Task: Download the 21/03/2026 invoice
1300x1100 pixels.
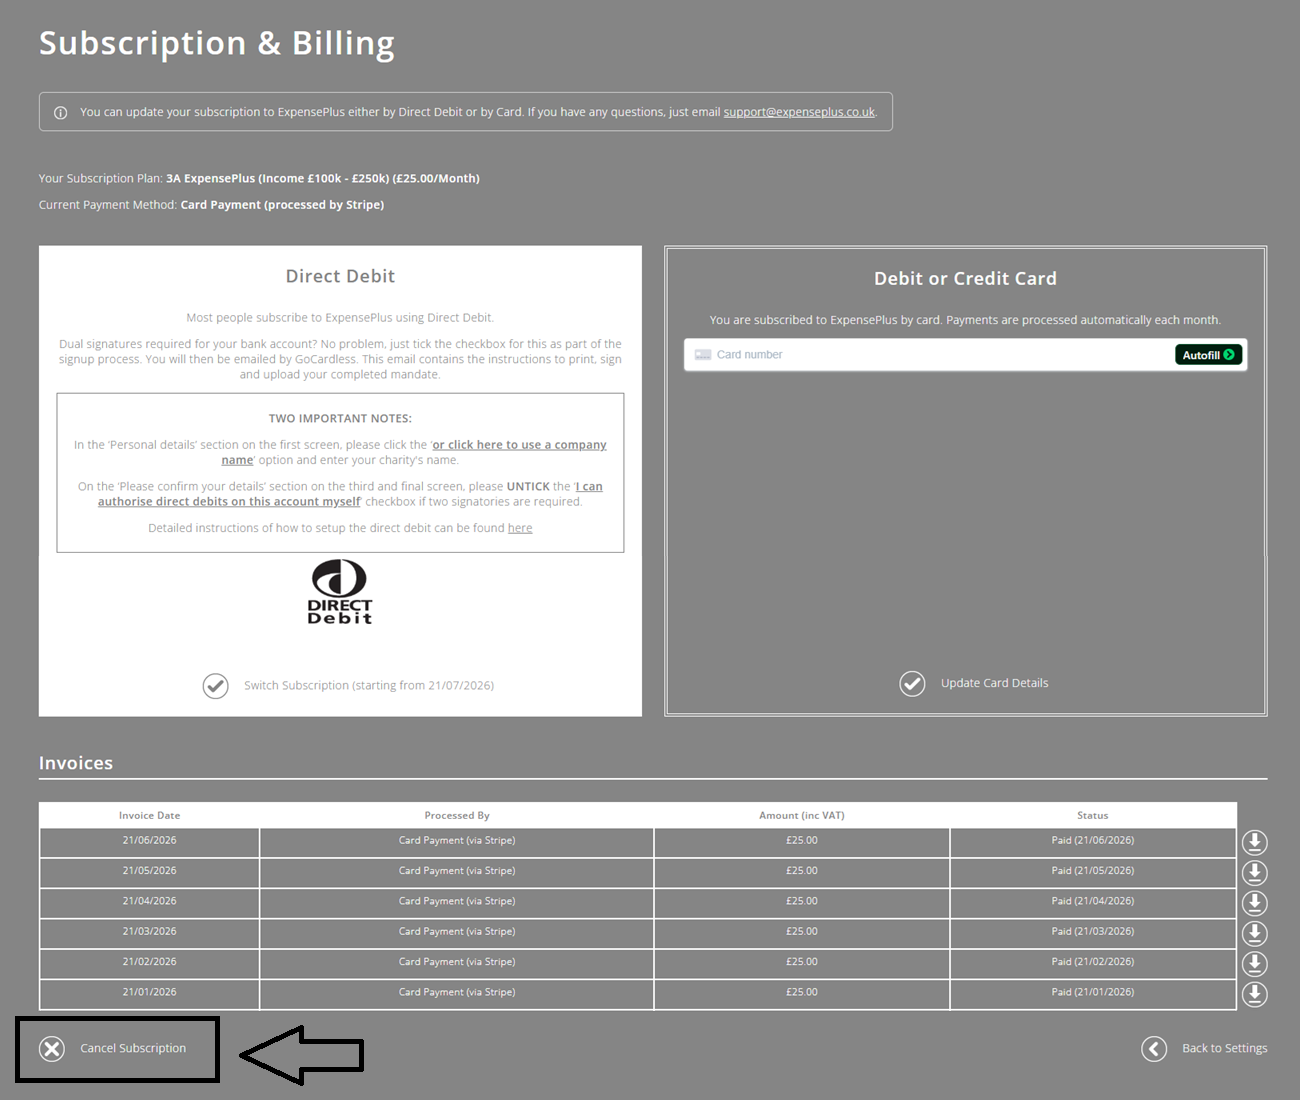Action: tap(1254, 933)
